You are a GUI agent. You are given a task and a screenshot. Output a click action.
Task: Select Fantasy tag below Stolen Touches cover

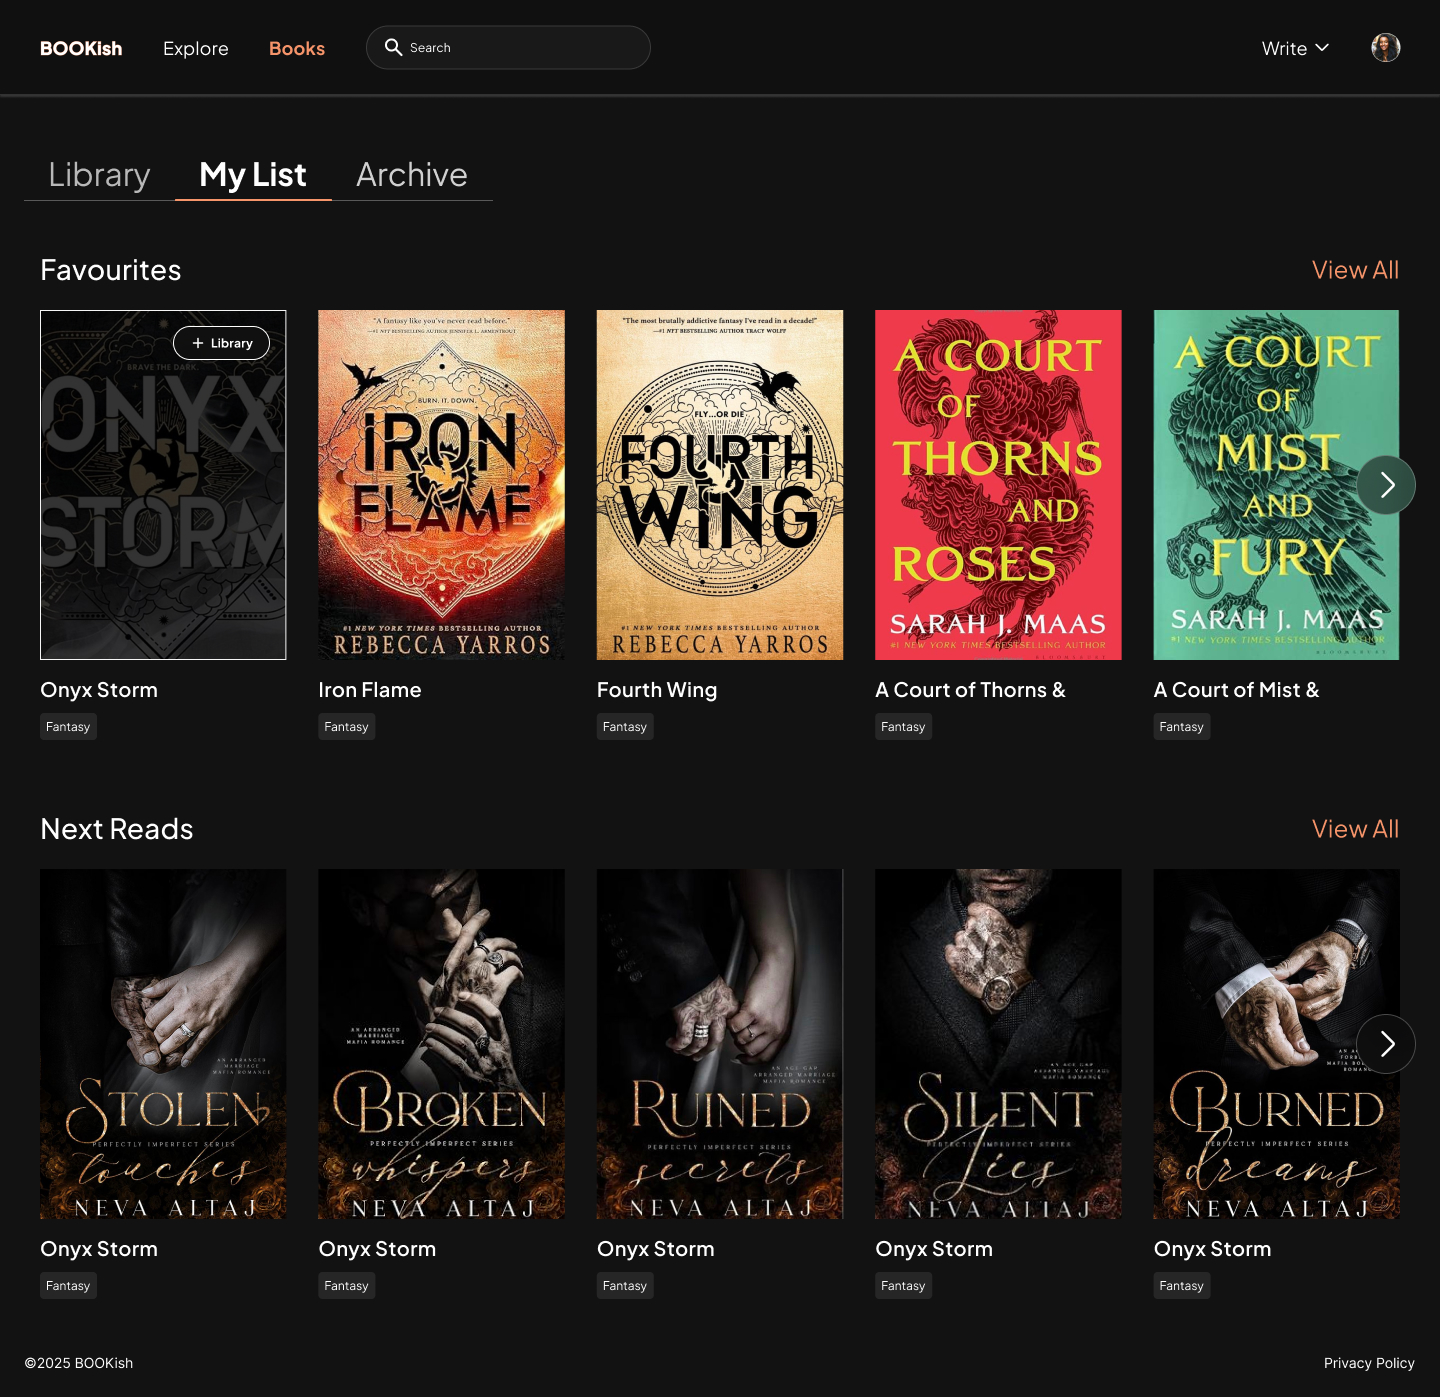pos(68,1286)
